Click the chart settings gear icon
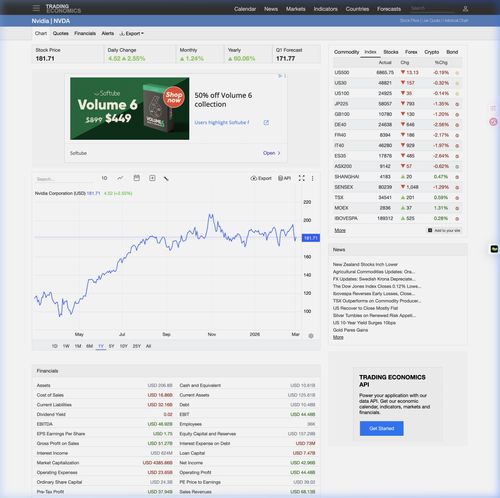Screen dimensions: 500x498 point(311,336)
